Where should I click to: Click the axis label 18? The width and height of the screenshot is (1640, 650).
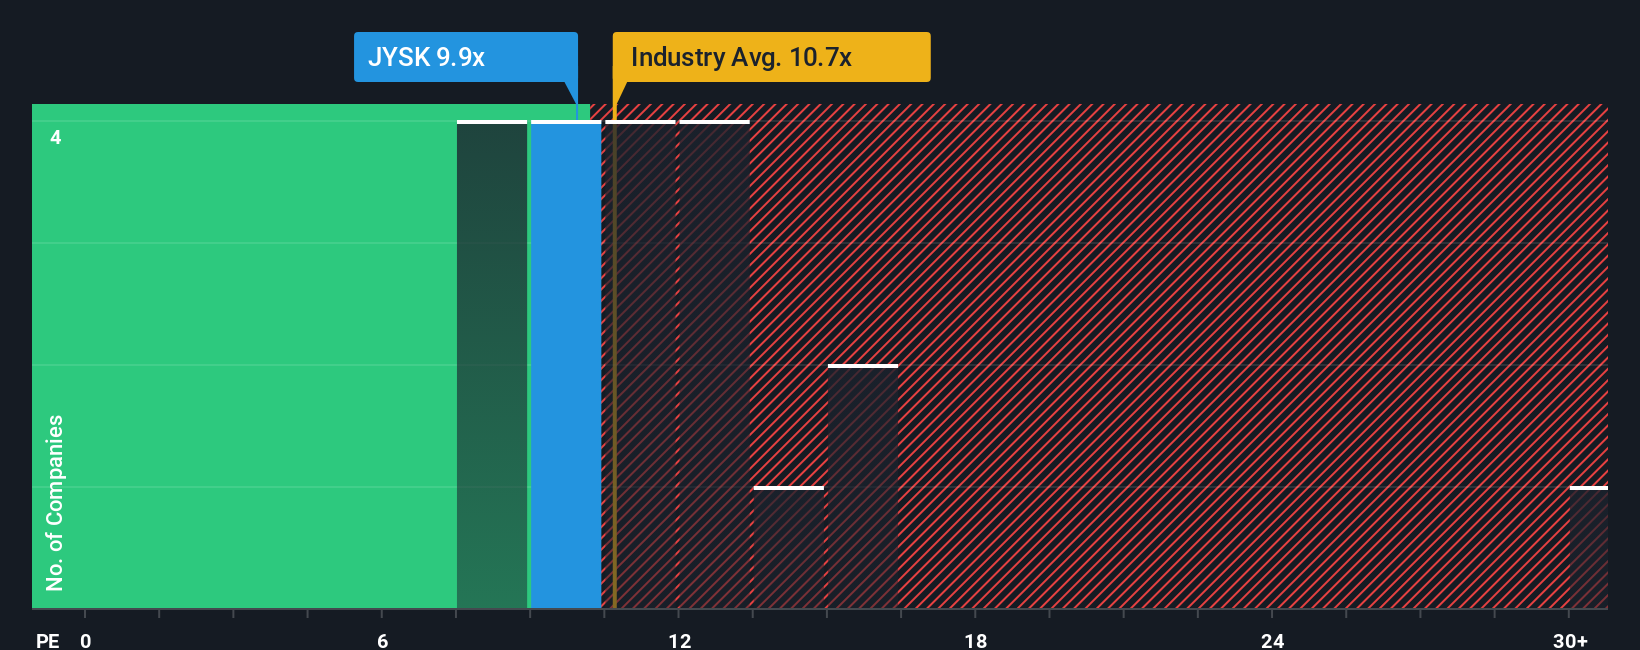(976, 640)
